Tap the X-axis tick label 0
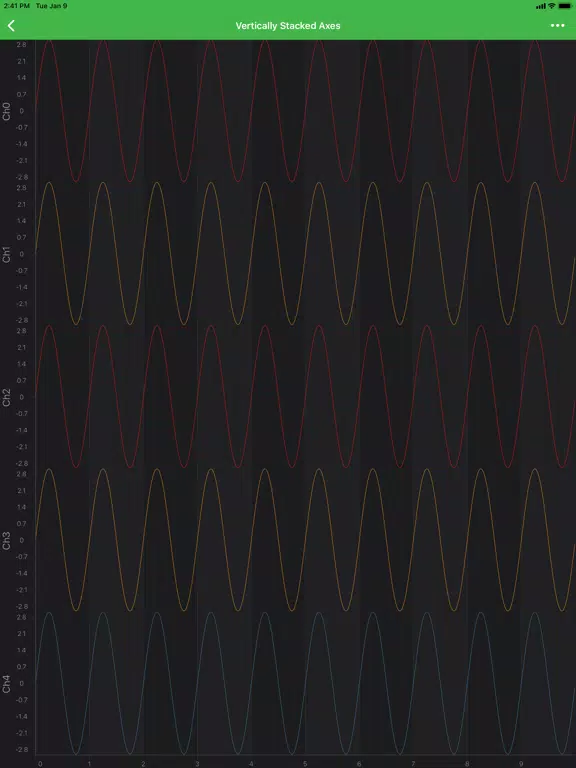The height and width of the screenshot is (768, 576). 40,764
